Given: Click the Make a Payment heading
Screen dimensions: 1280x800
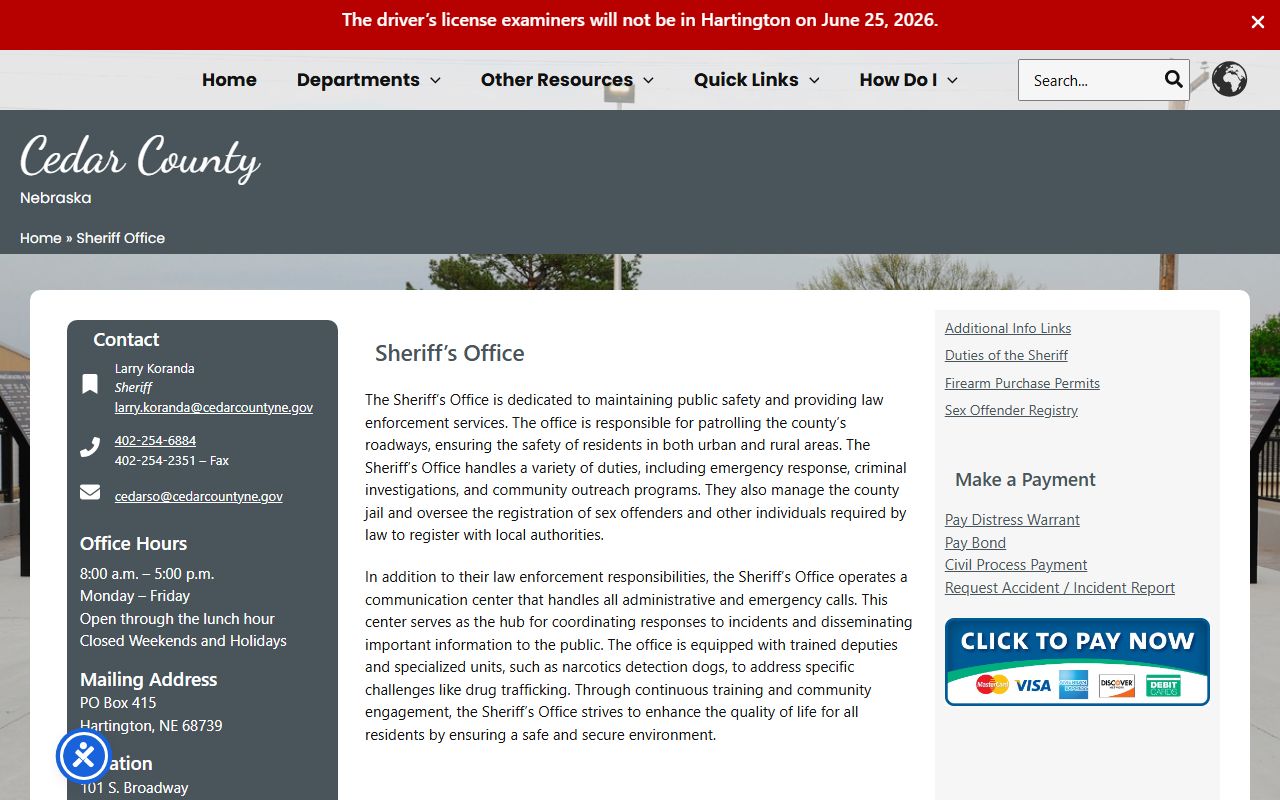Looking at the screenshot, I should pyautogui.click(x=1025, y=480).
